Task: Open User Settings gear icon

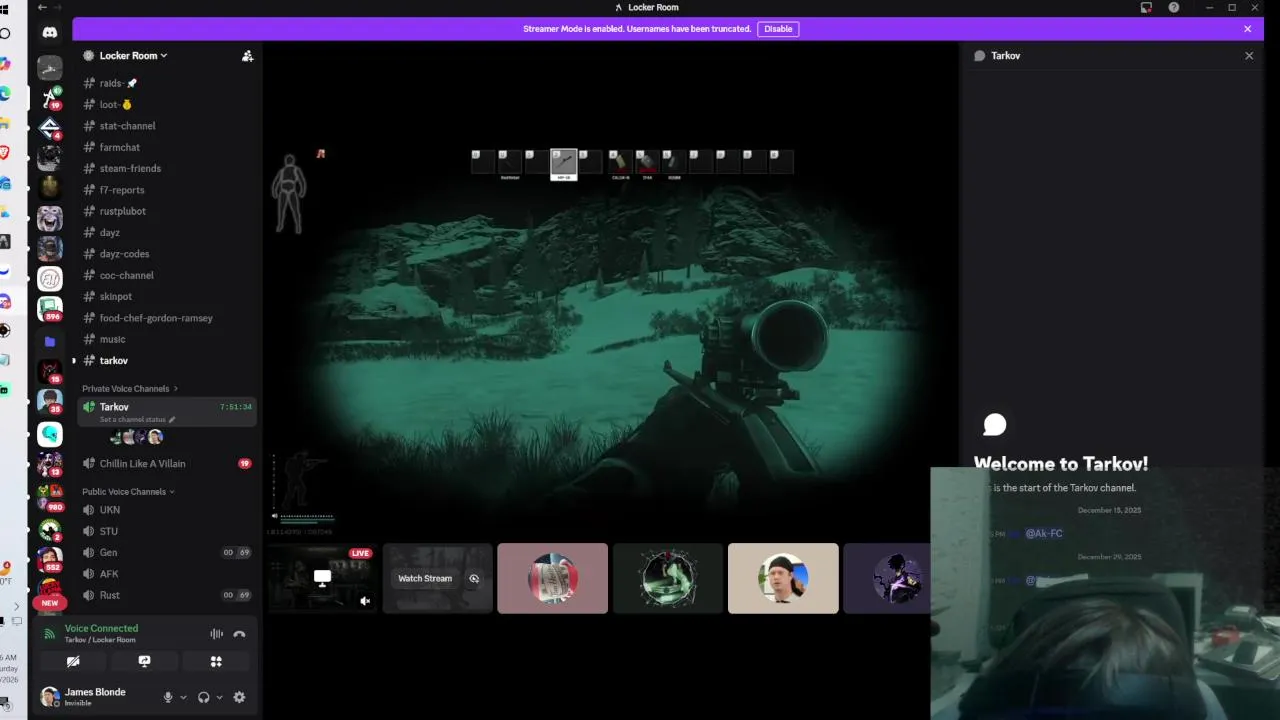Action: coord(239,697)
